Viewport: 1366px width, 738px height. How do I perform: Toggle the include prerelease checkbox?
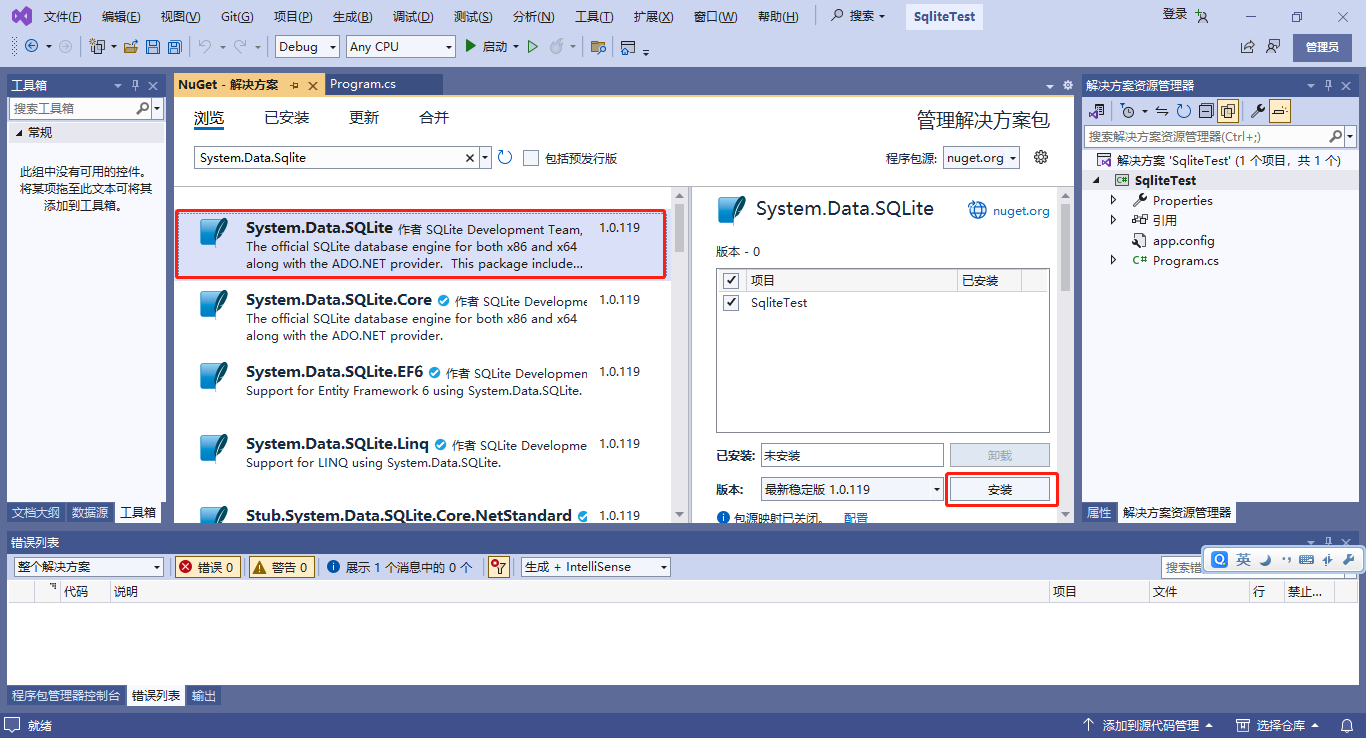tap(531, 158)
